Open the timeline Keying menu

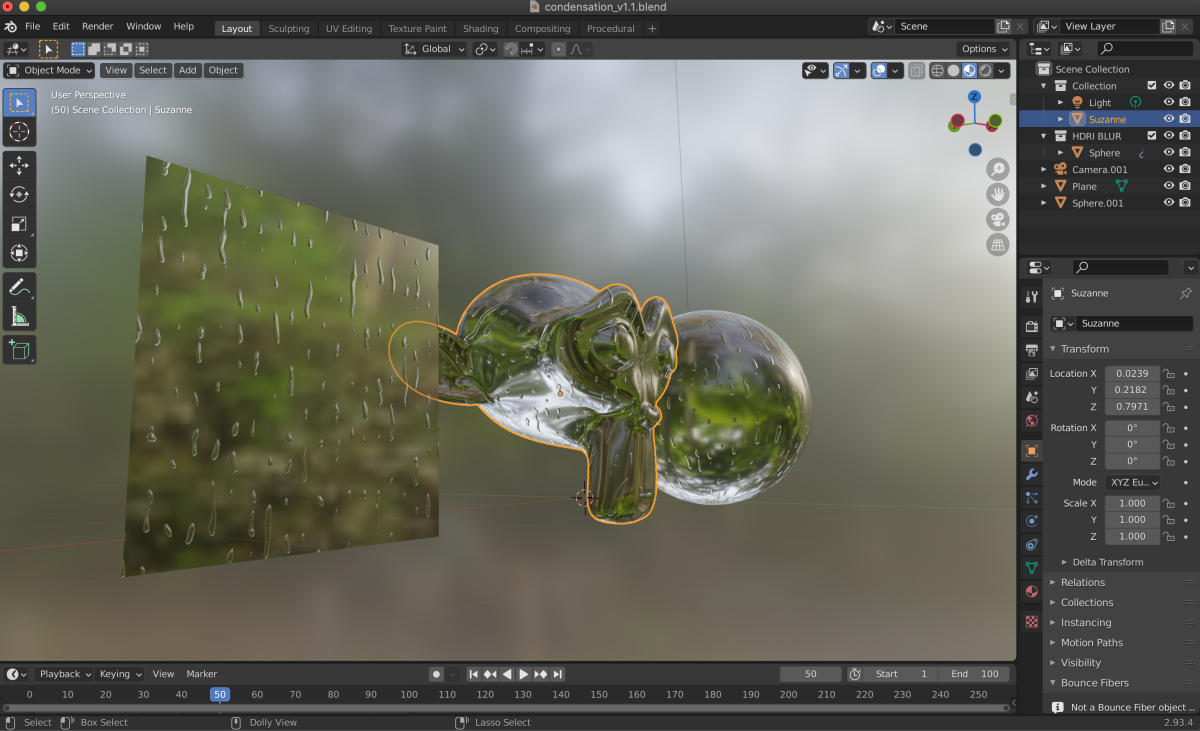(x=120, y=674)
